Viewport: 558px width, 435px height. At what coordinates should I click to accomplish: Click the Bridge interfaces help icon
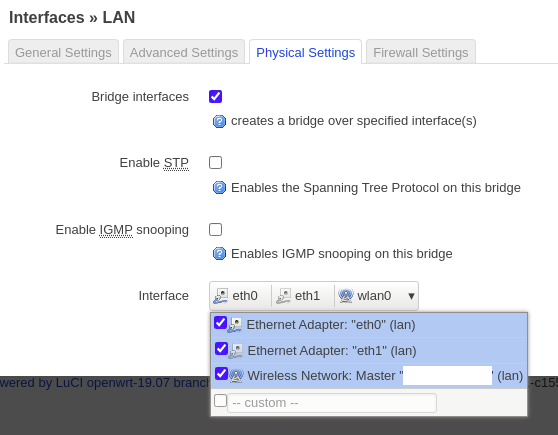click(x=219, y=121)
